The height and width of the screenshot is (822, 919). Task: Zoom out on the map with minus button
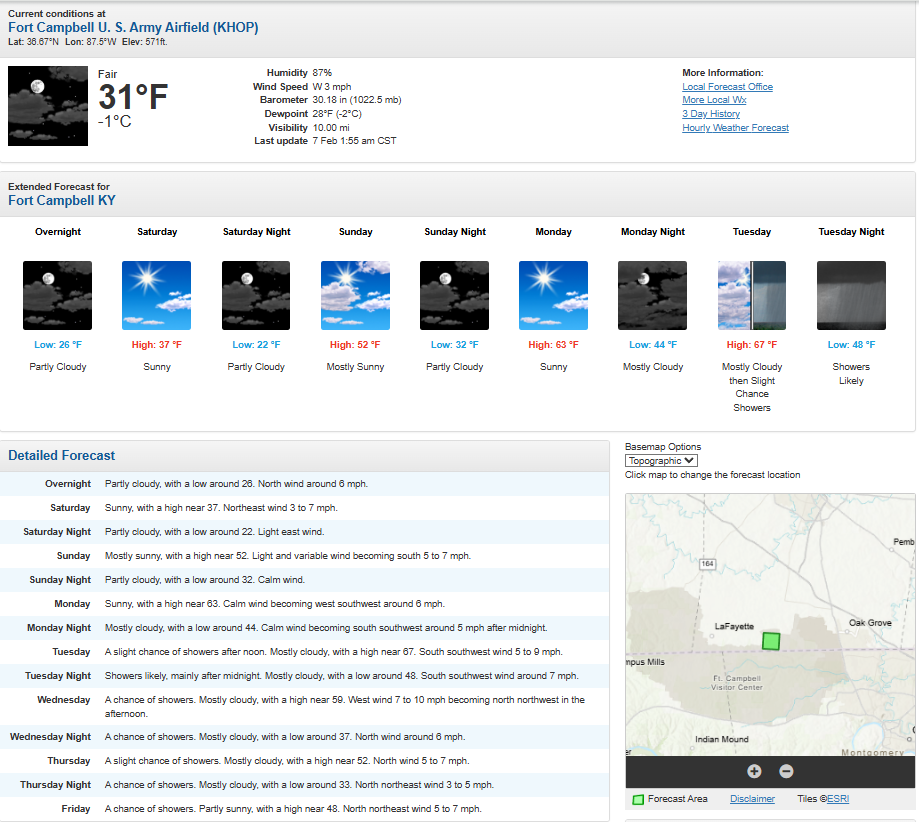point(786,771)
